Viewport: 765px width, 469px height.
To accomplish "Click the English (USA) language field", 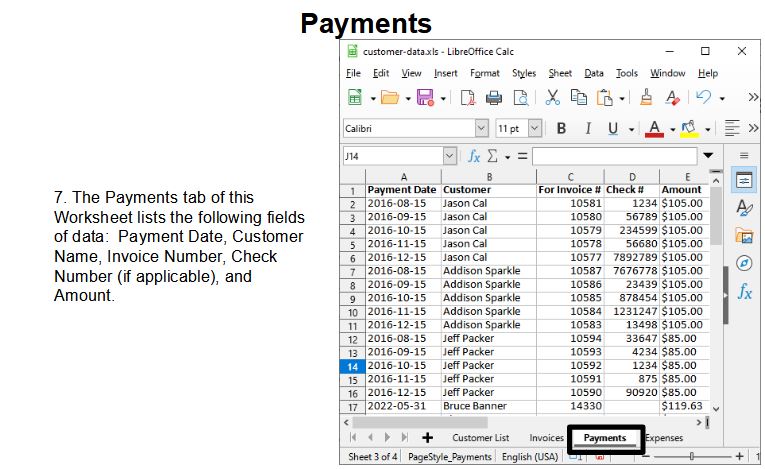I will (530, 457).
